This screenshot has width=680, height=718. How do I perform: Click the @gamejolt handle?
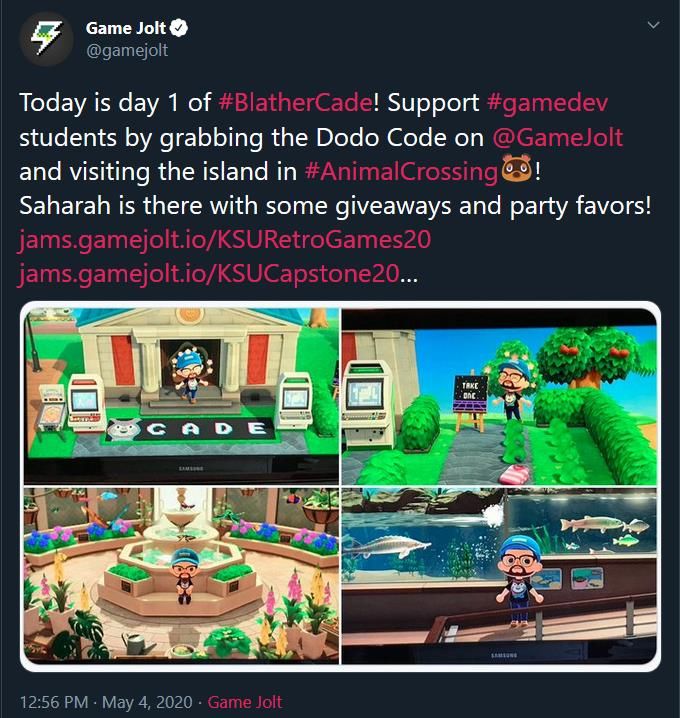tap(127, 50)
